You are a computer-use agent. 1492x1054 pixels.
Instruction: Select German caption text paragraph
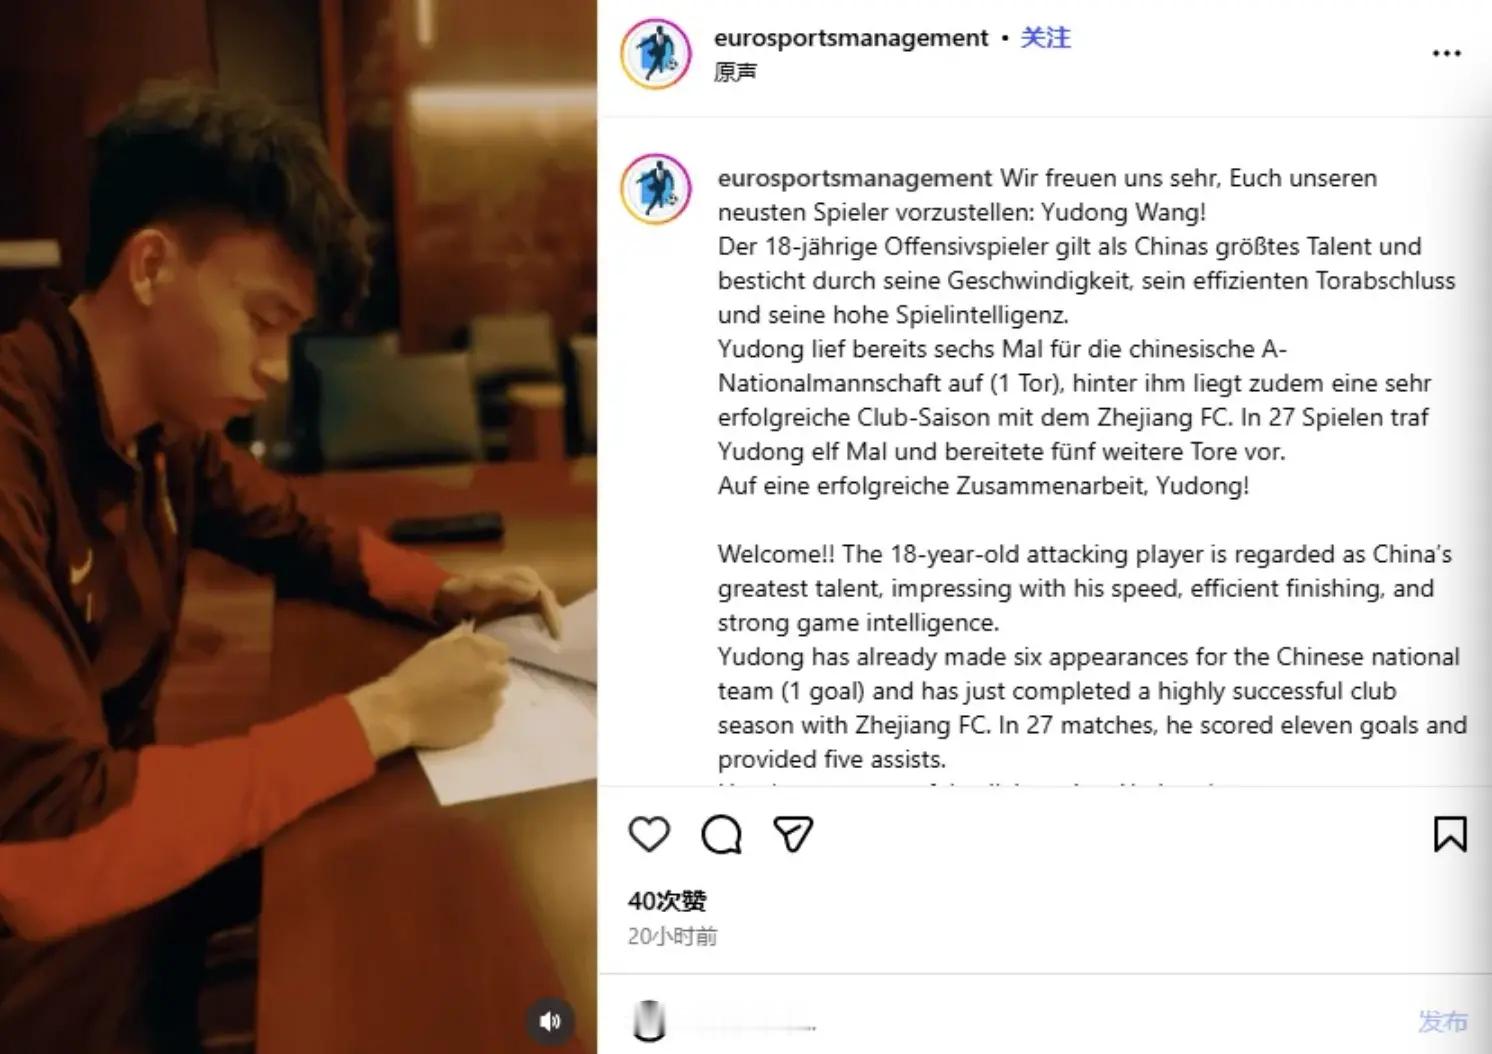pyautogui.click(x=1086, y=332)
